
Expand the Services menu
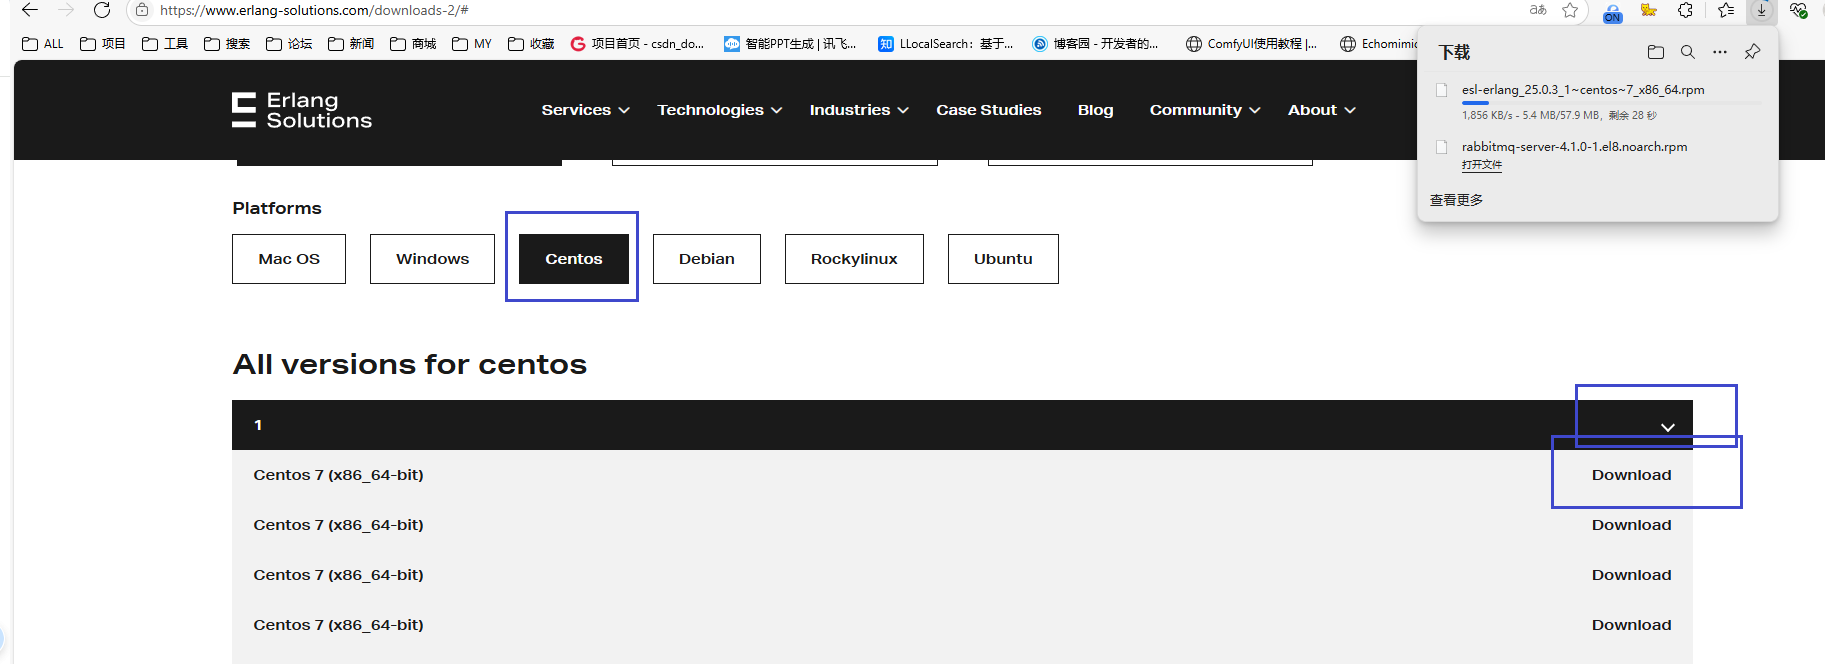click(585, 110)
